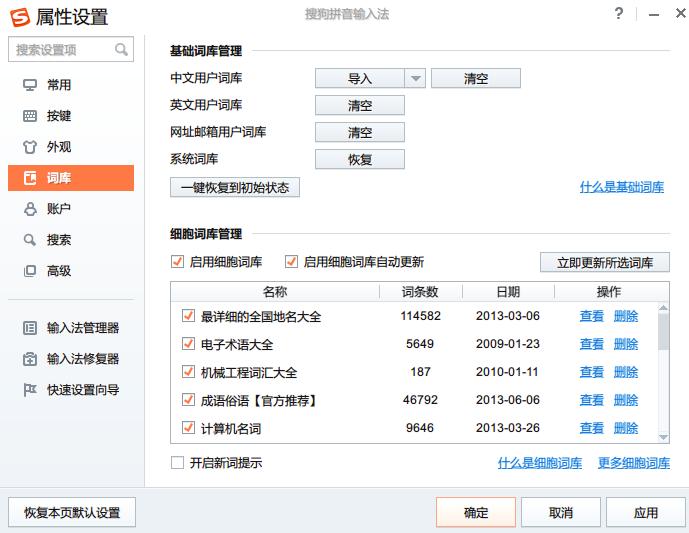Click the search magnifier icon in settings search
This screenshot has width=689, height=533.
pyautogui.click(x=121, y=49)
